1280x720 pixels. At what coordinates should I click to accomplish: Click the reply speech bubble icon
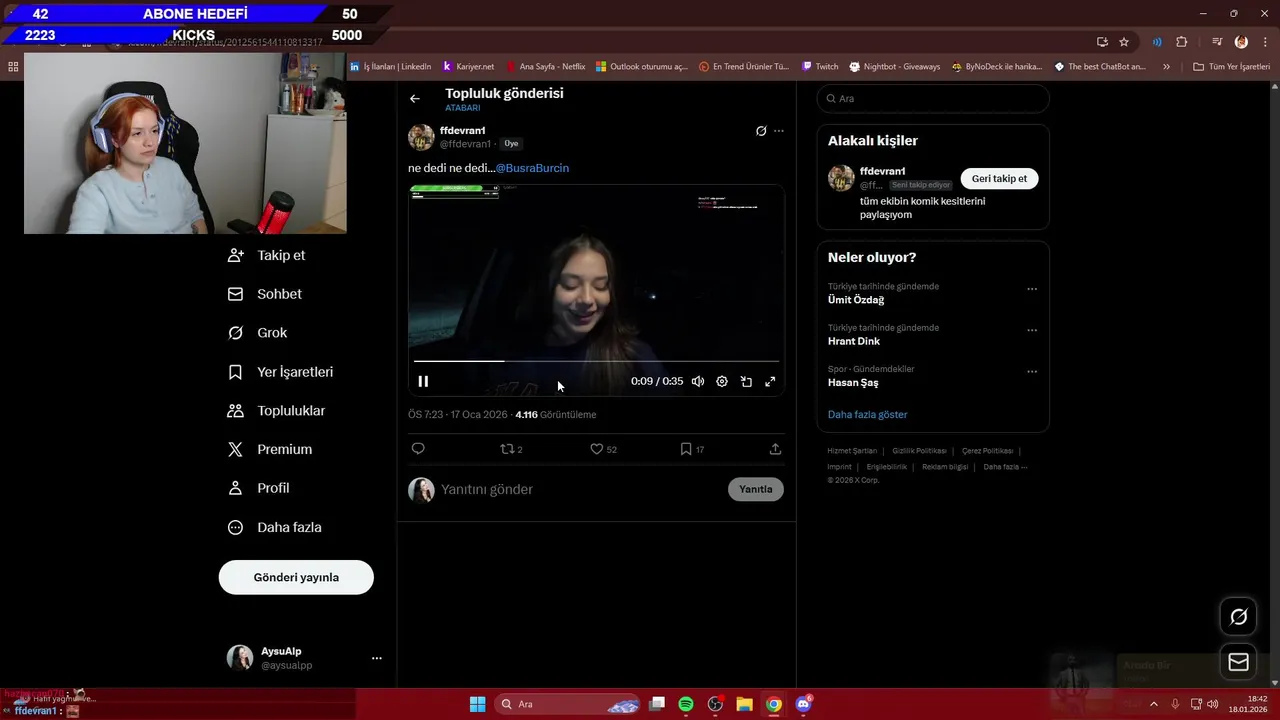click(418, 449)
